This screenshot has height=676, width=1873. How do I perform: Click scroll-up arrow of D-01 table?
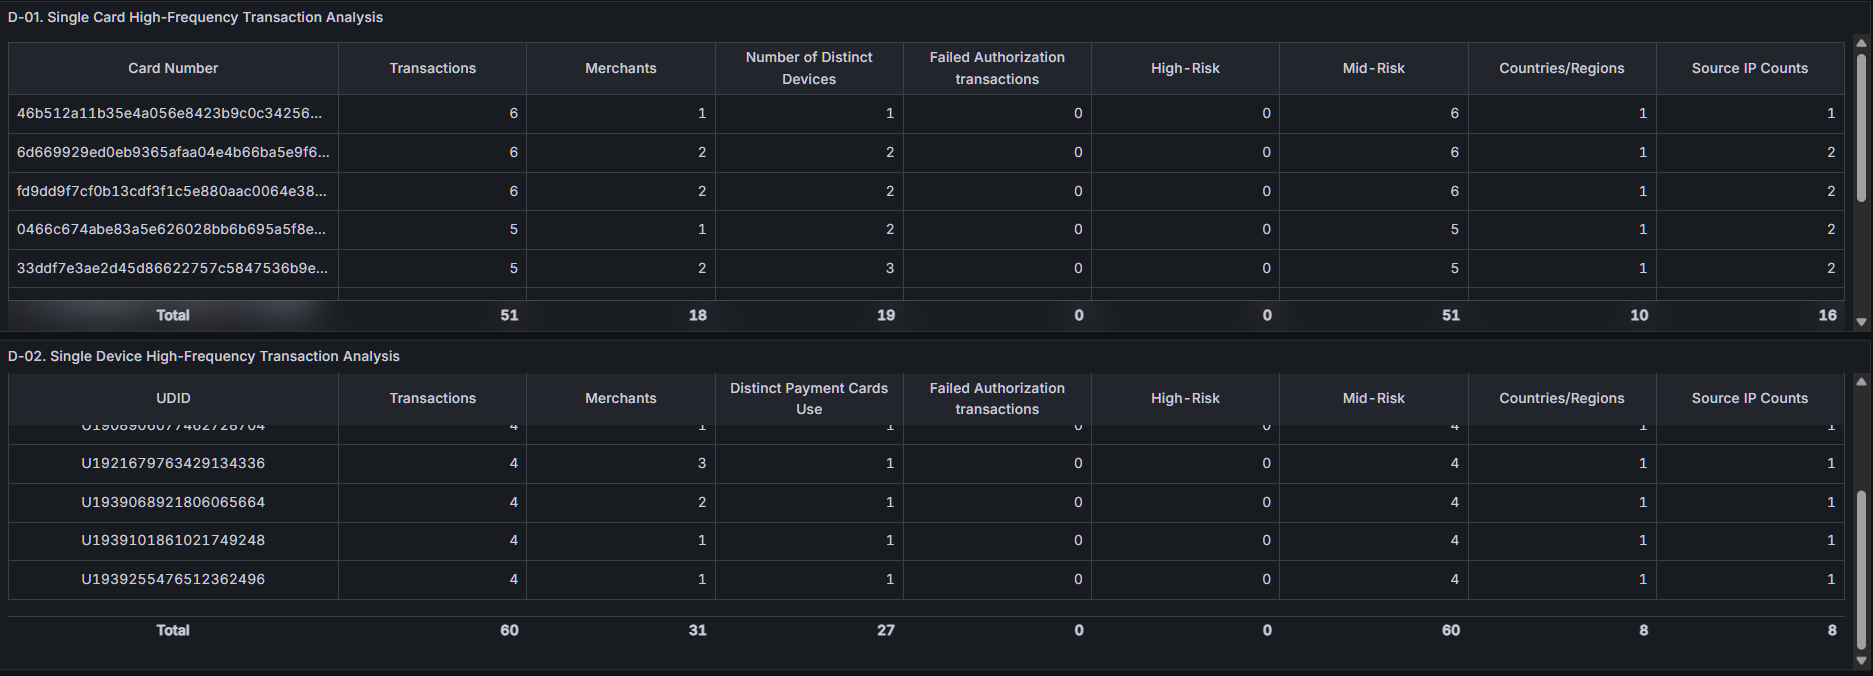[1861, 43]
